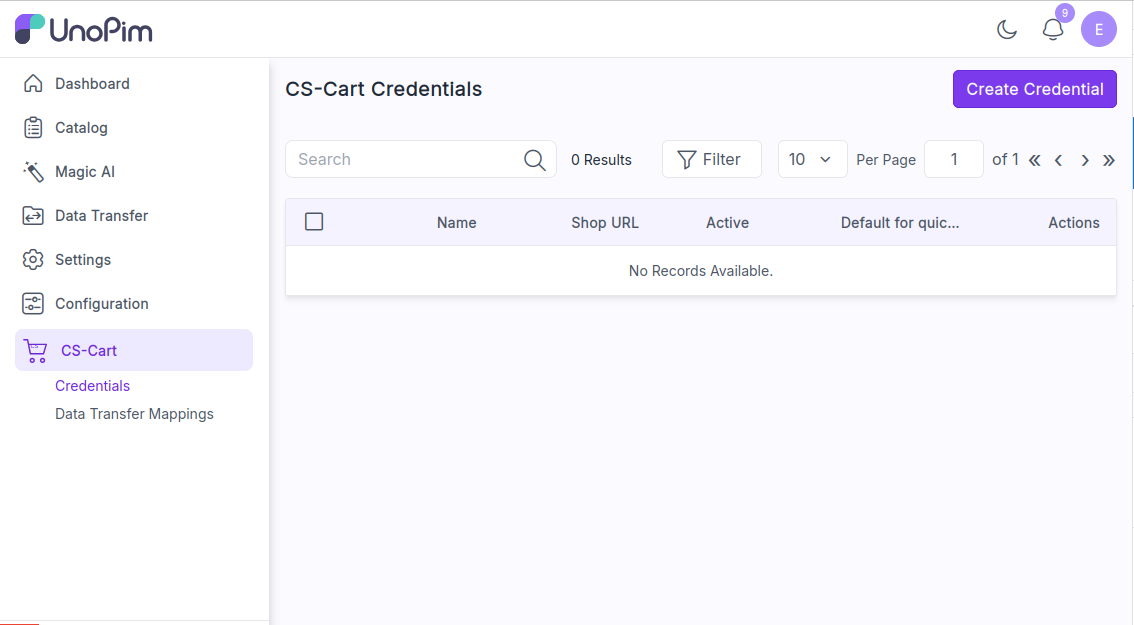Sort by Name column header

pyautogui.click(x=456, y=223)
